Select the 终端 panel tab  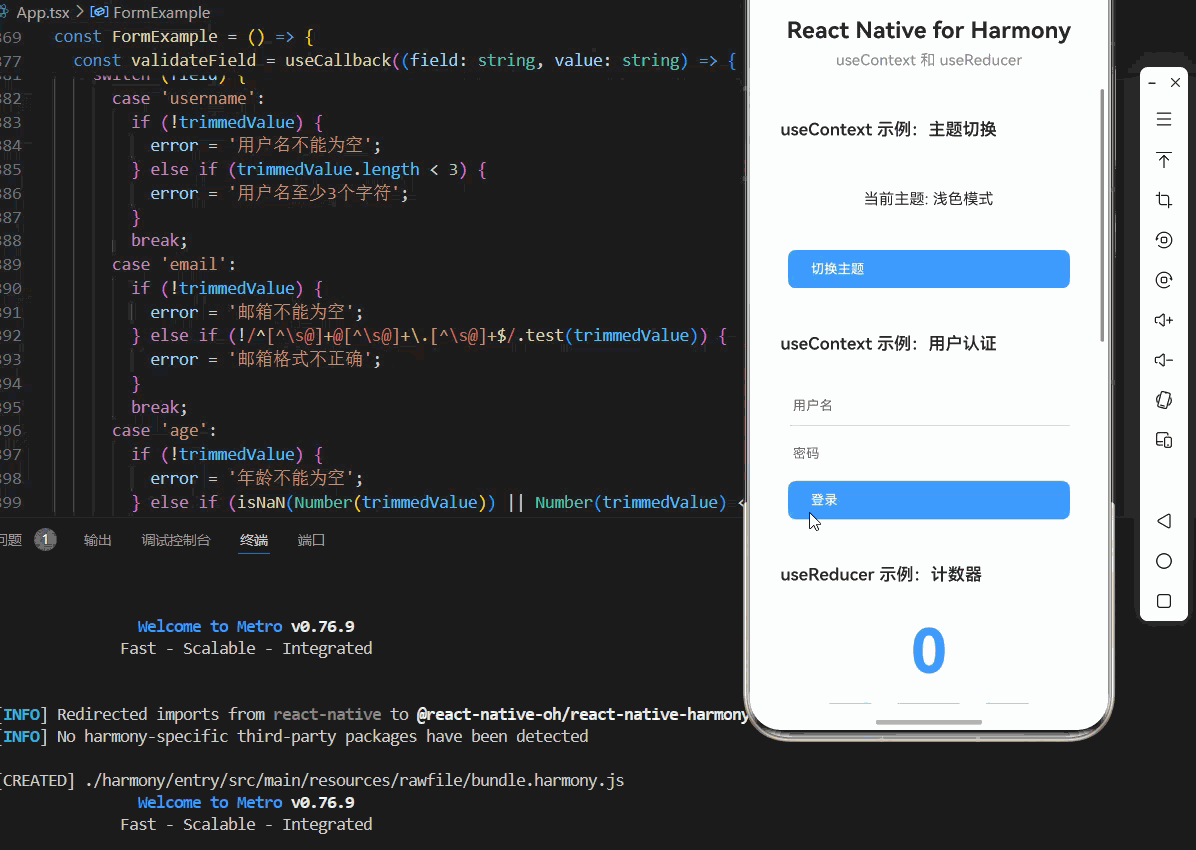(x=254, y=540)
